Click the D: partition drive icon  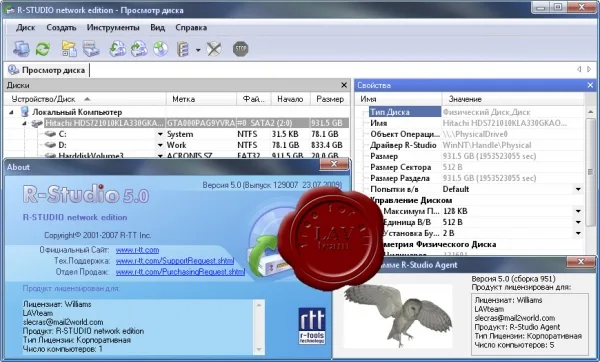[50, 145]
